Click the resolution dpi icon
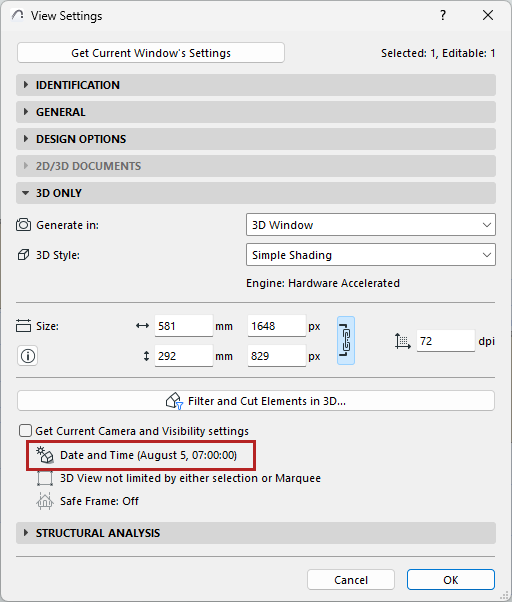512x602 pixels. tap(403, 341)
